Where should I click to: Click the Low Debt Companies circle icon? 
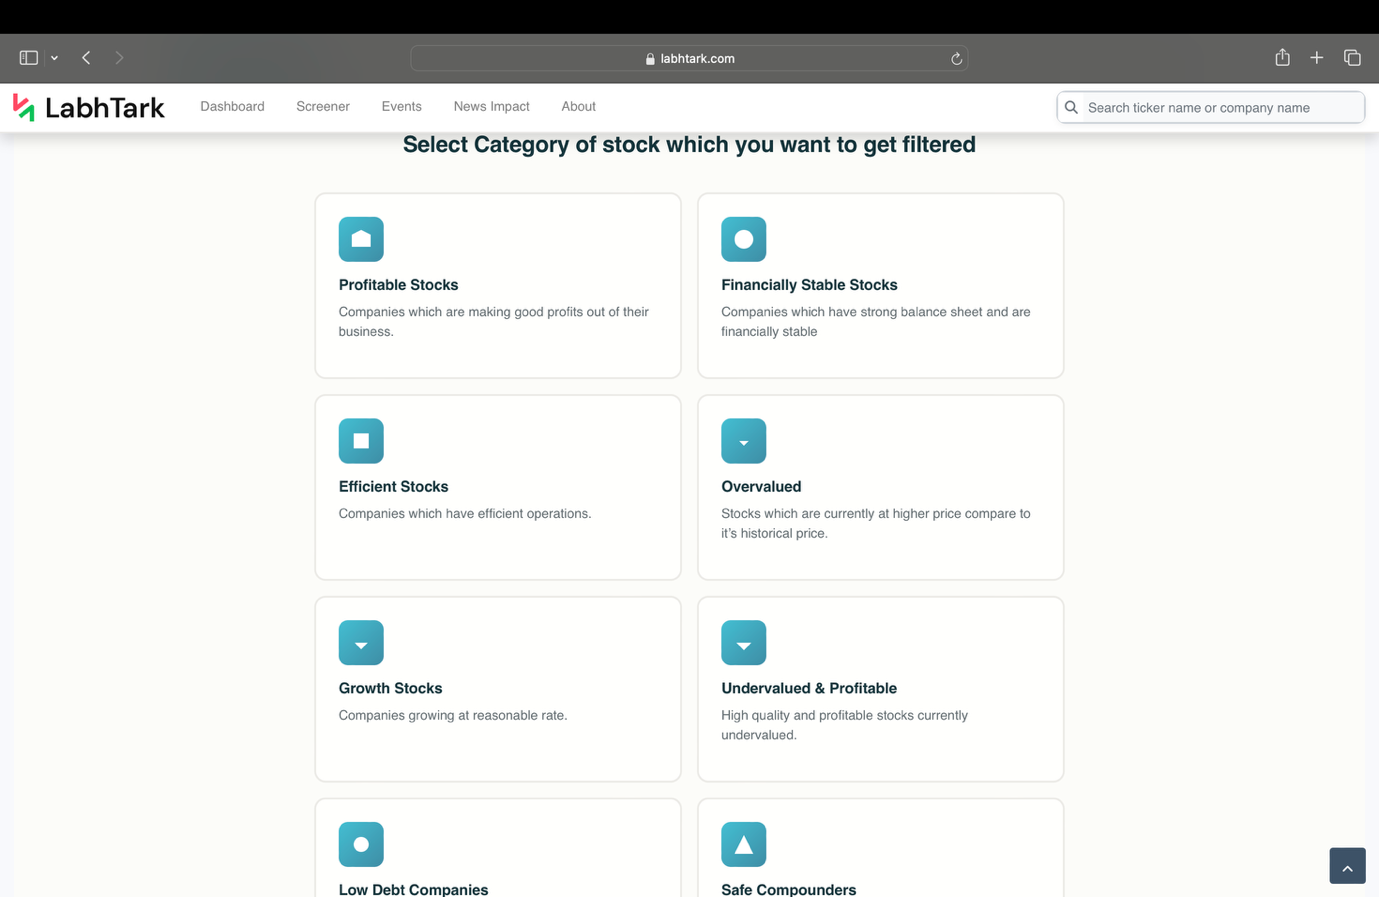[361, 844]
